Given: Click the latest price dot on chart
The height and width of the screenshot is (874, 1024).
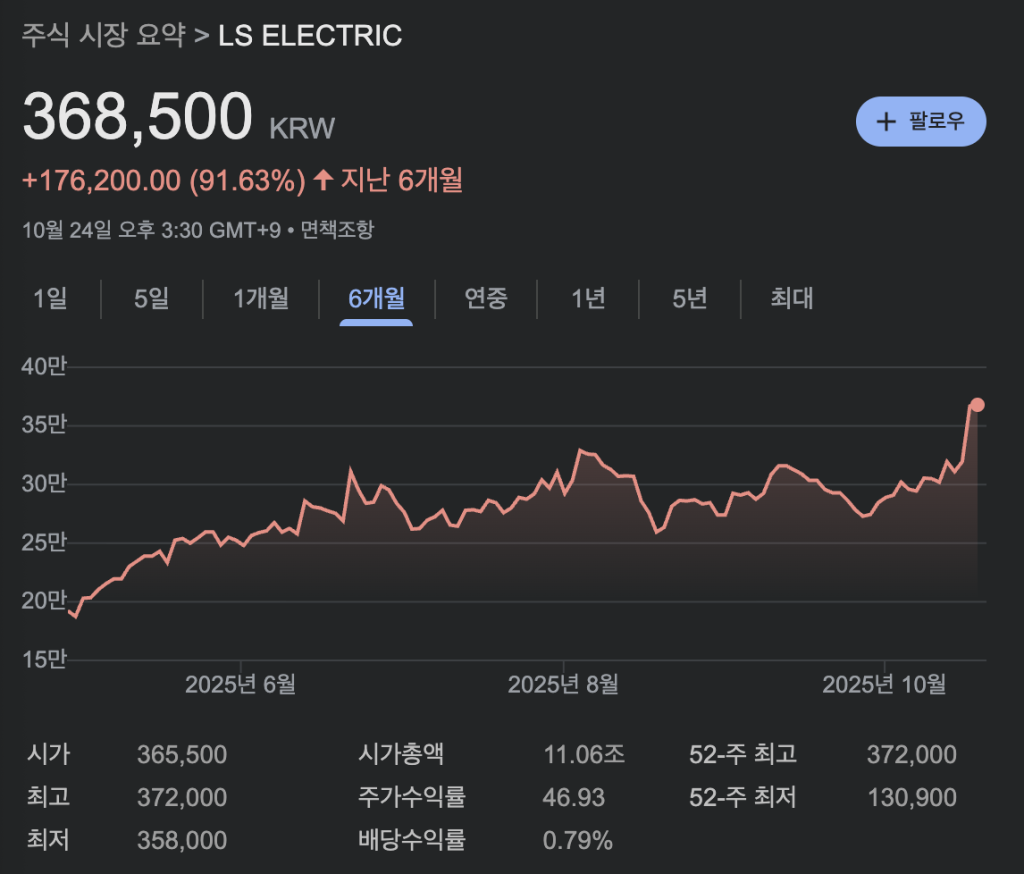Looking at the screenshot, I should [x=977, y=404].
